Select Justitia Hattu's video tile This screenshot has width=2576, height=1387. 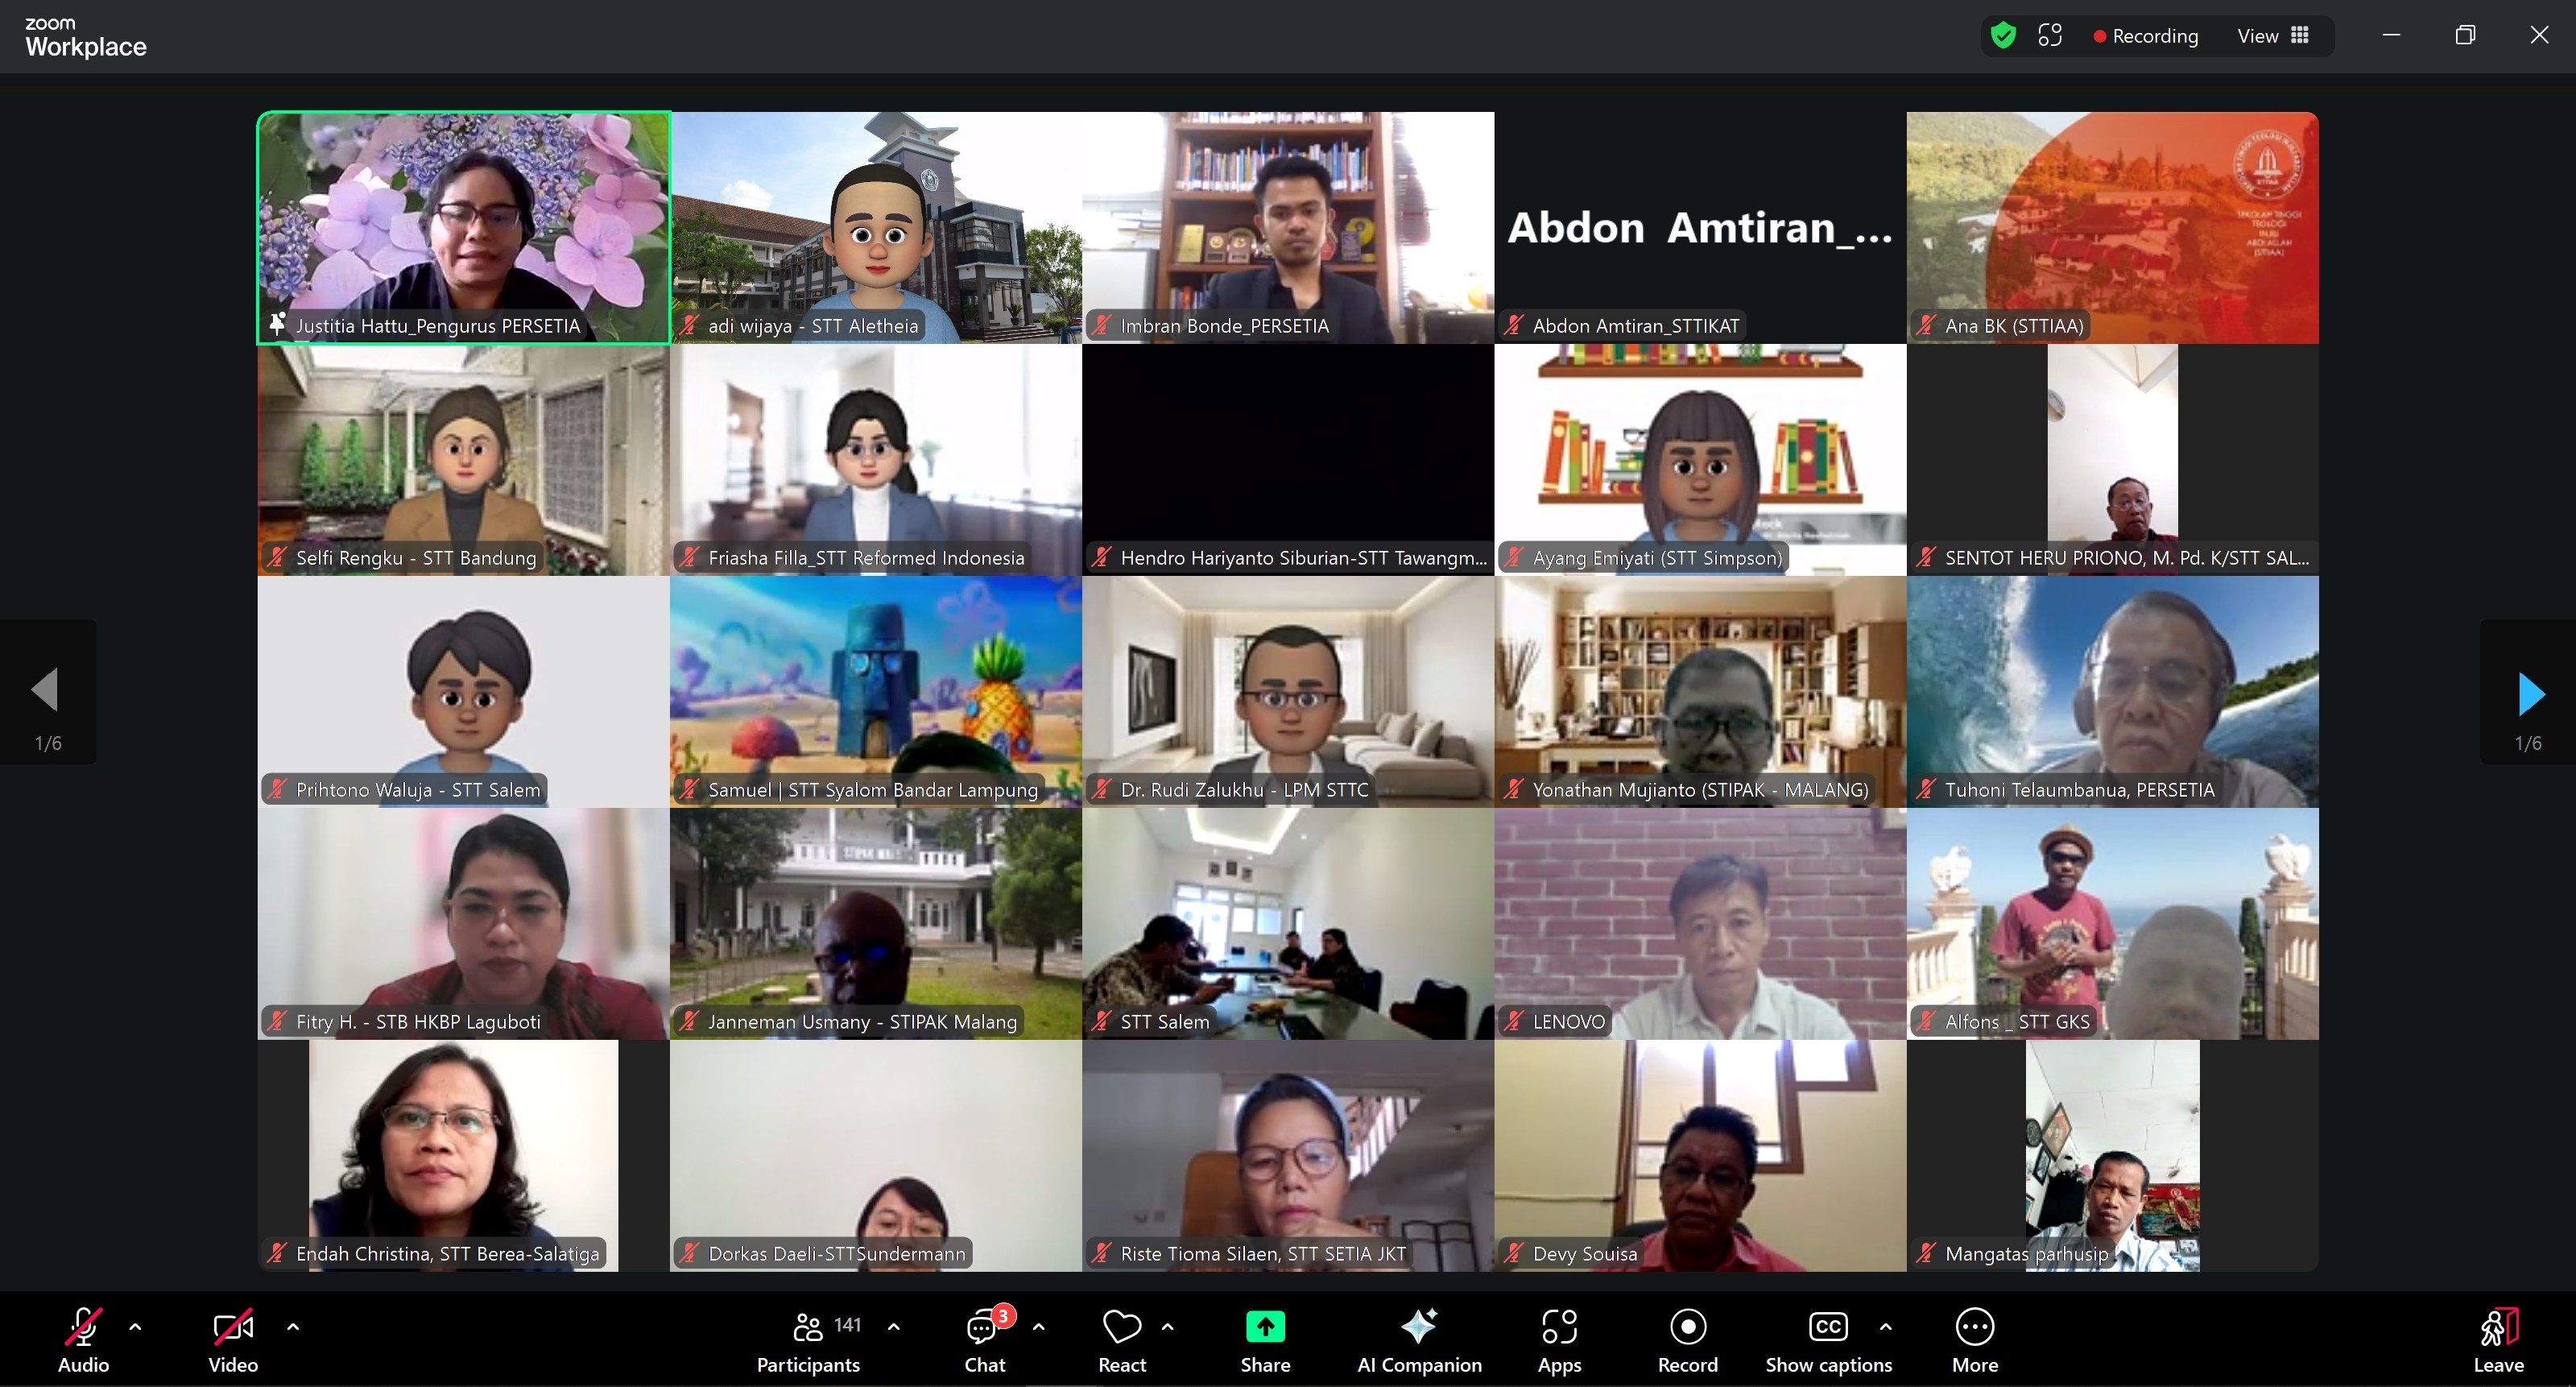[463, 227]
